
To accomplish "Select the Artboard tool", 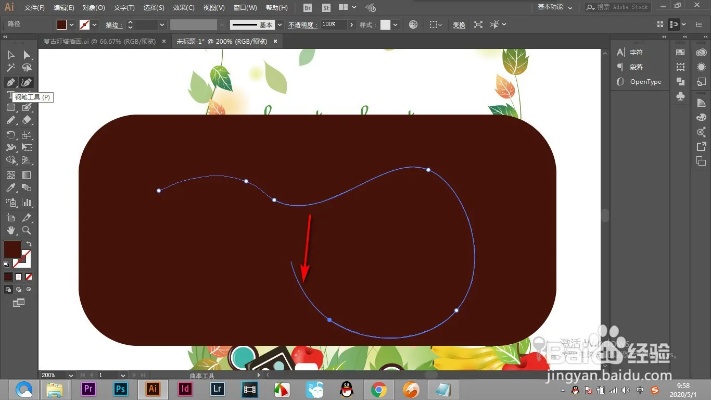I will tap(11, 218).
